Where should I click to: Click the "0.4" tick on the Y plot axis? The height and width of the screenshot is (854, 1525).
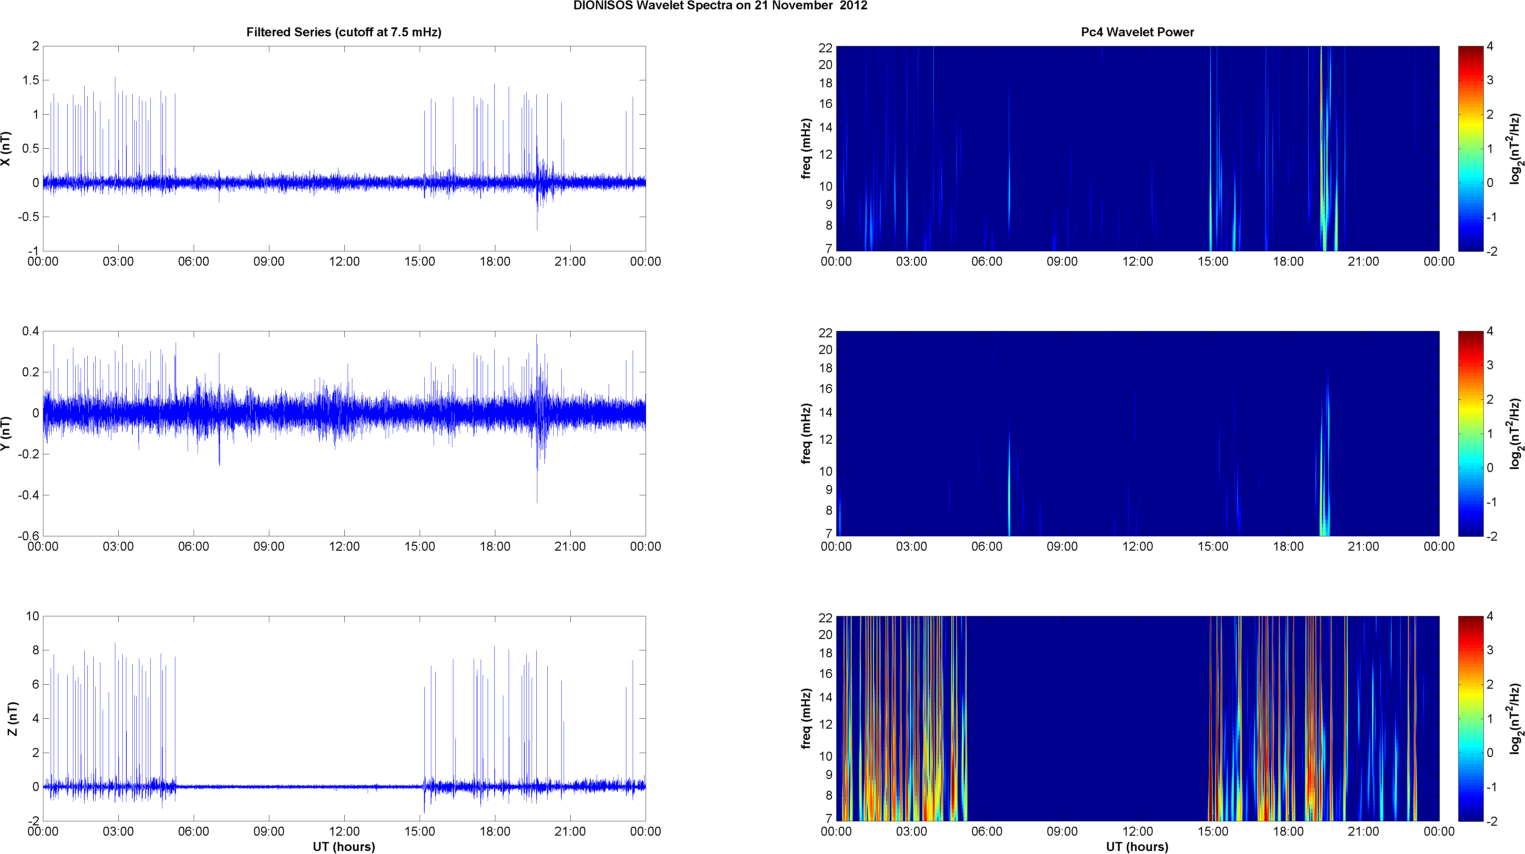pos(30,331)
